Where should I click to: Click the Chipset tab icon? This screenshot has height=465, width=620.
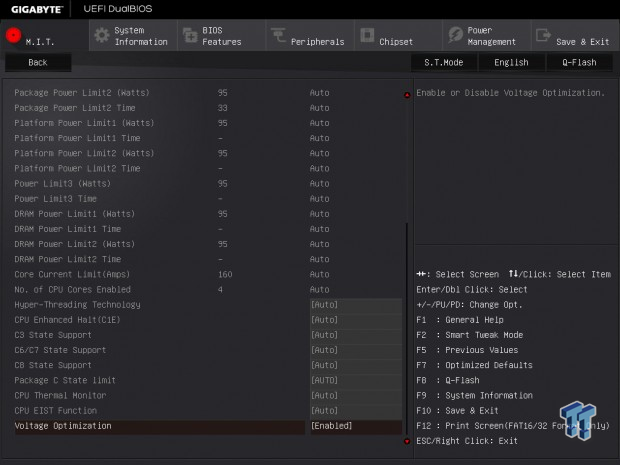click(367, 35)
